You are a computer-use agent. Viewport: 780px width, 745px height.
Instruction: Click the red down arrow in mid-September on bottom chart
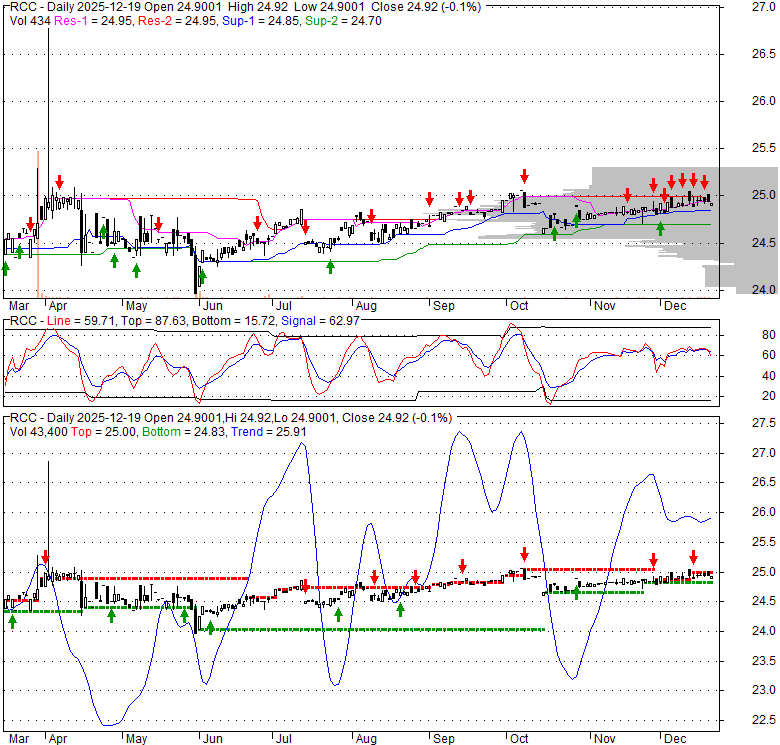pyautogui.click(x=462, y=565)
